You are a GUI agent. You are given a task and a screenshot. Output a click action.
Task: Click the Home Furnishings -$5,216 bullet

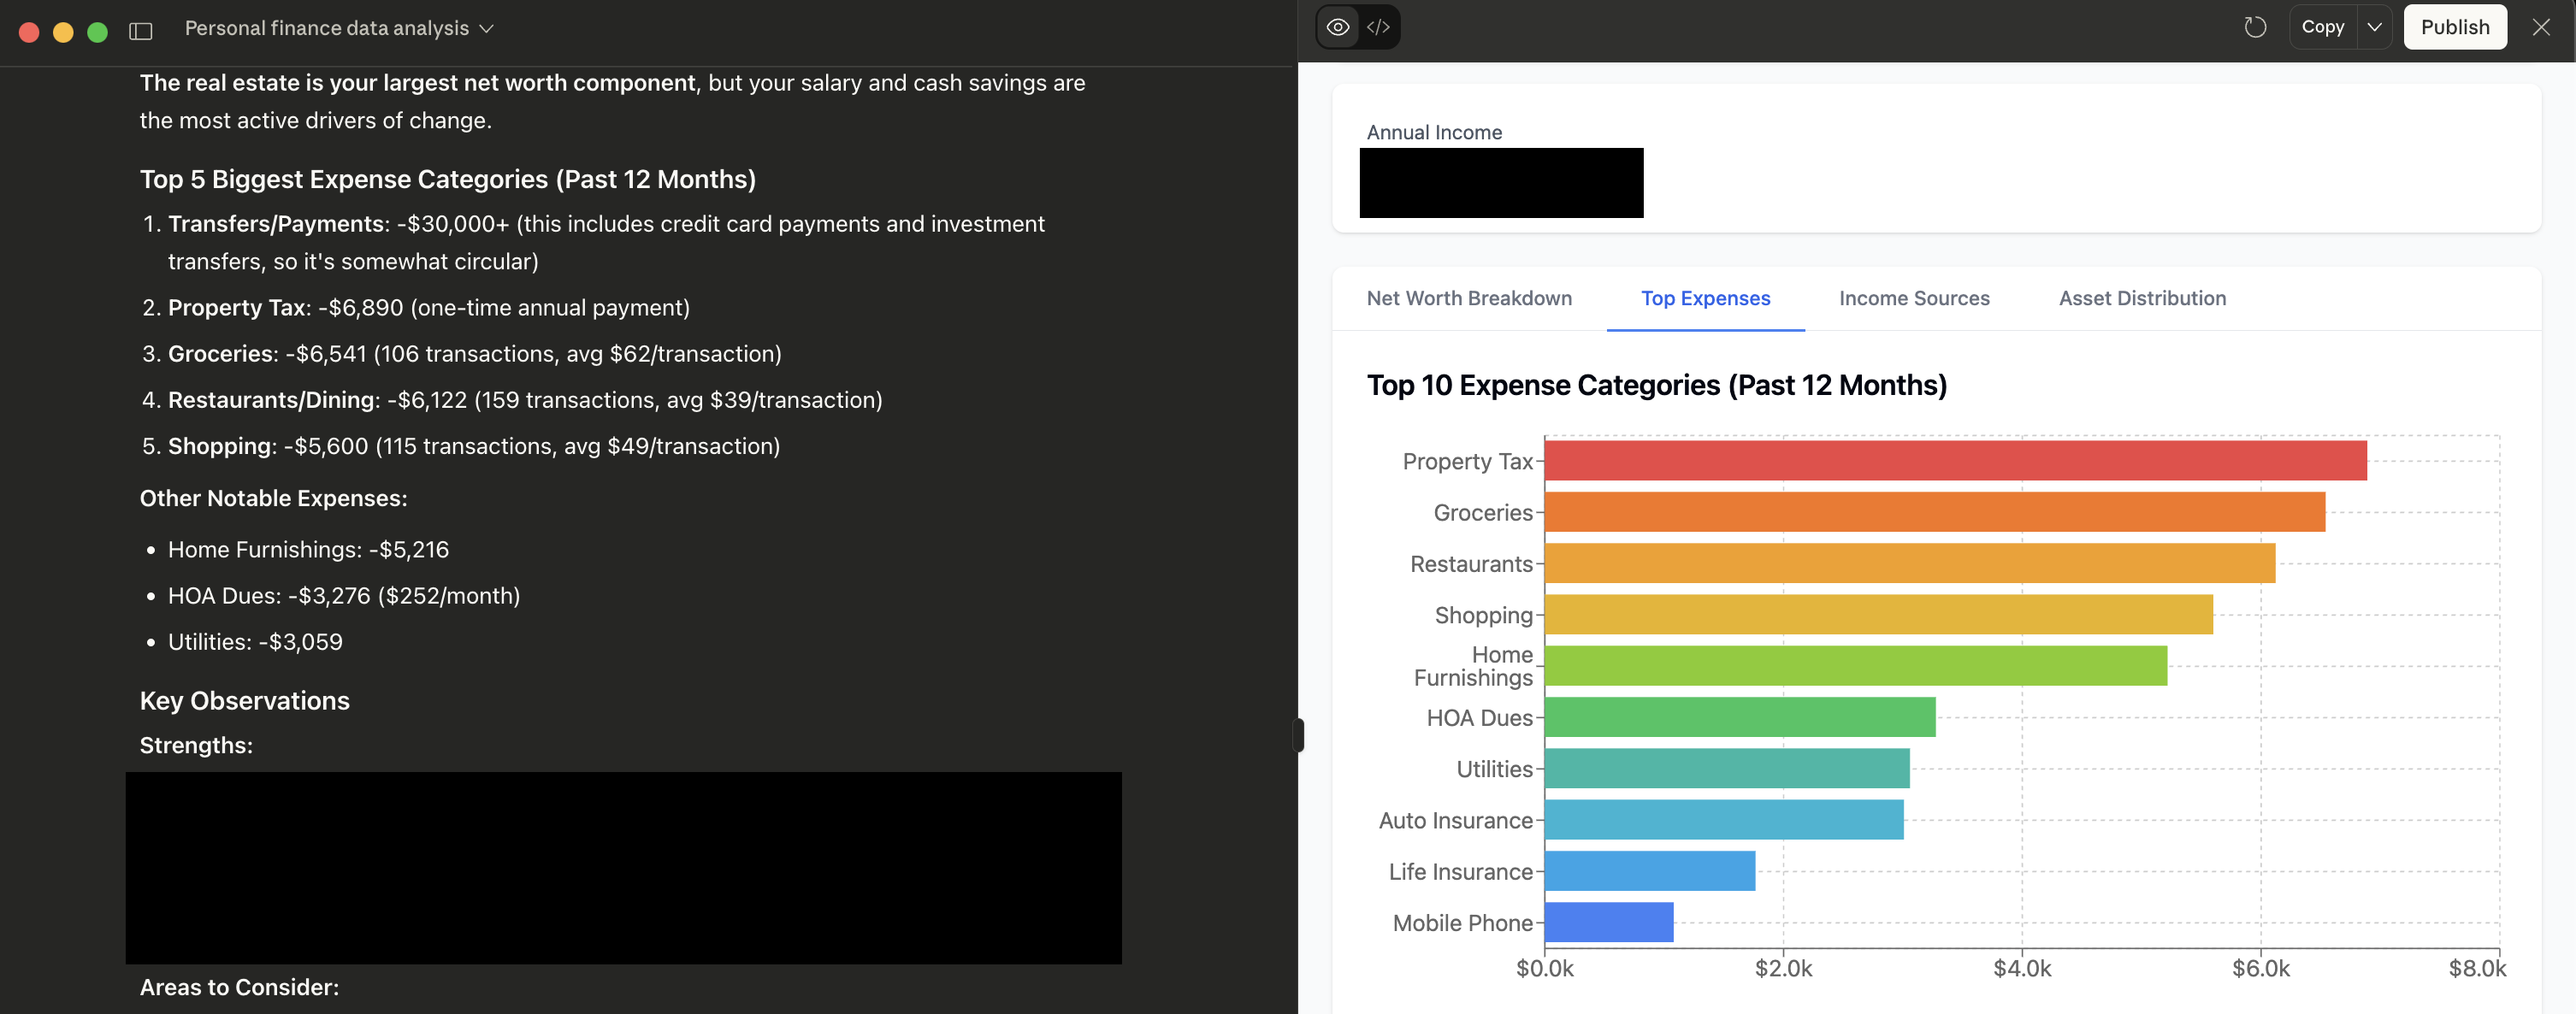click(308, 549)
